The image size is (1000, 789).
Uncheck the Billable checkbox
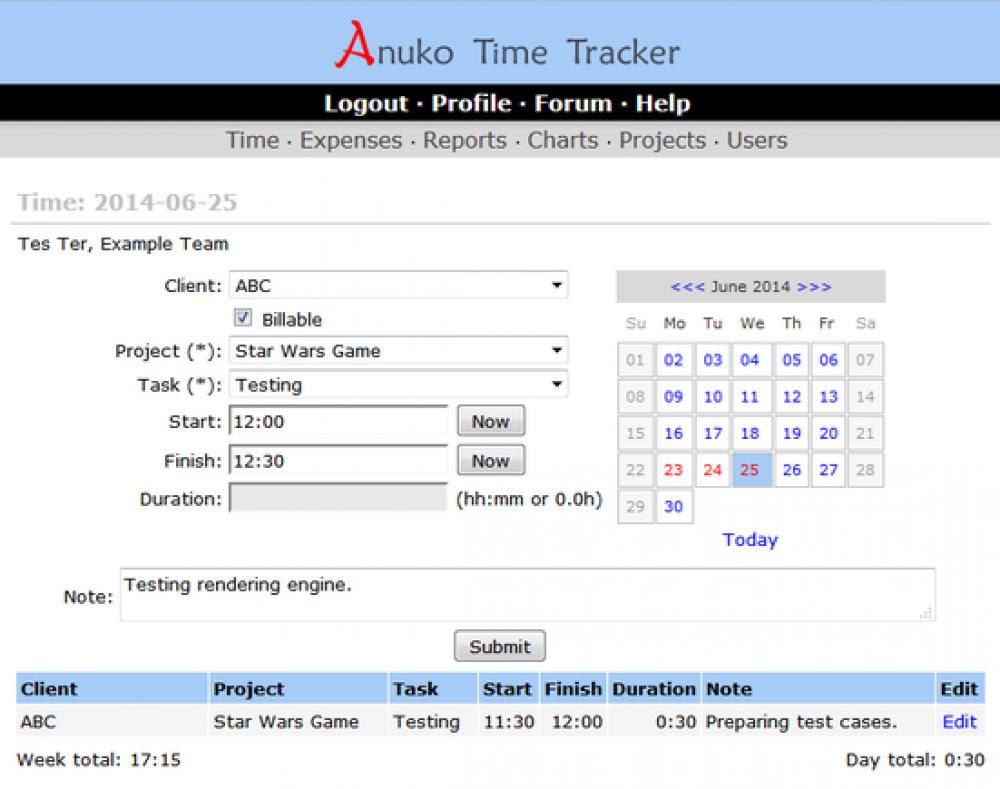241,318
